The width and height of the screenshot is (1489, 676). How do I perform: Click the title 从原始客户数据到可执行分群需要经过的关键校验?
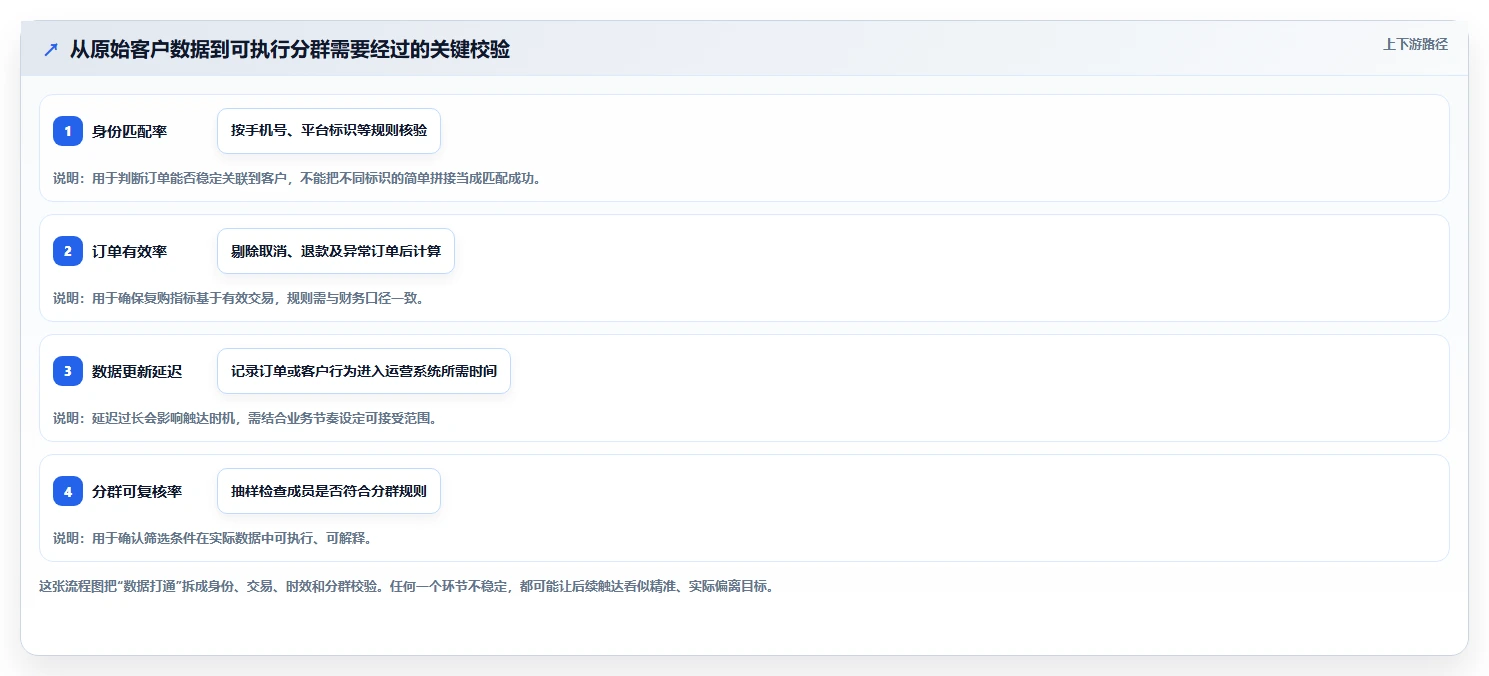tap(290, 50)
